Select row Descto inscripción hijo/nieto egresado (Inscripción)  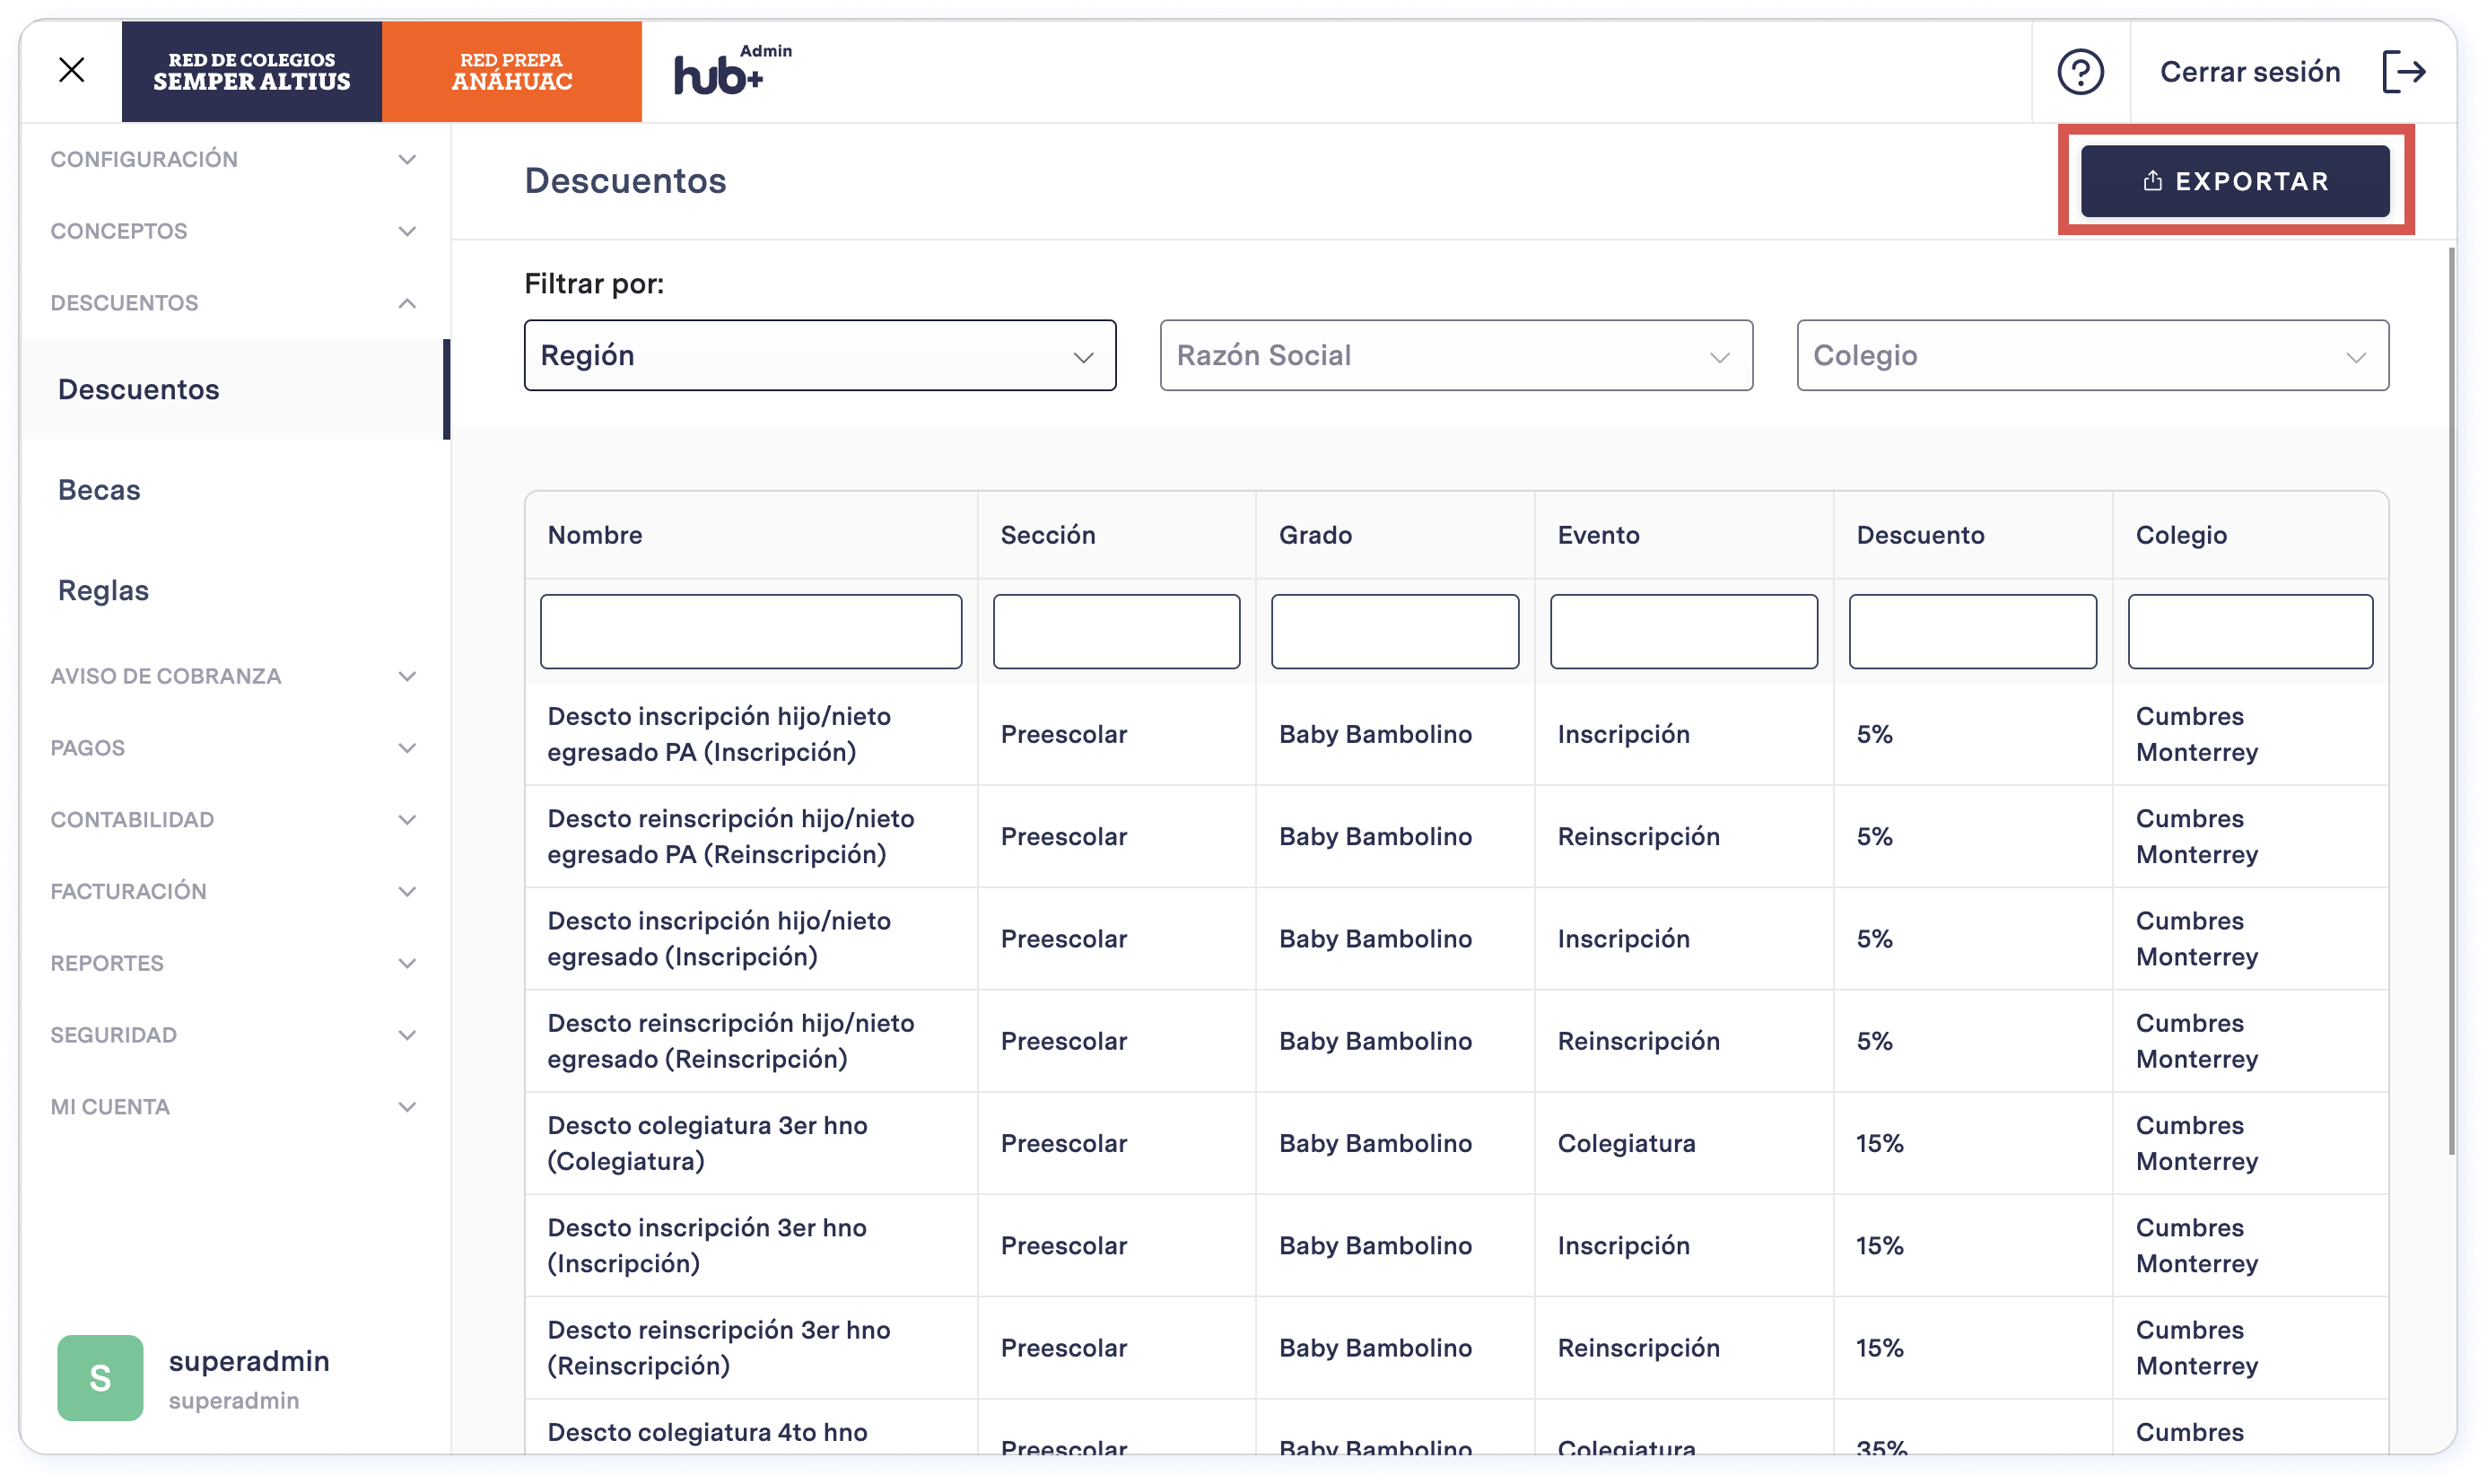(1456, 939)
